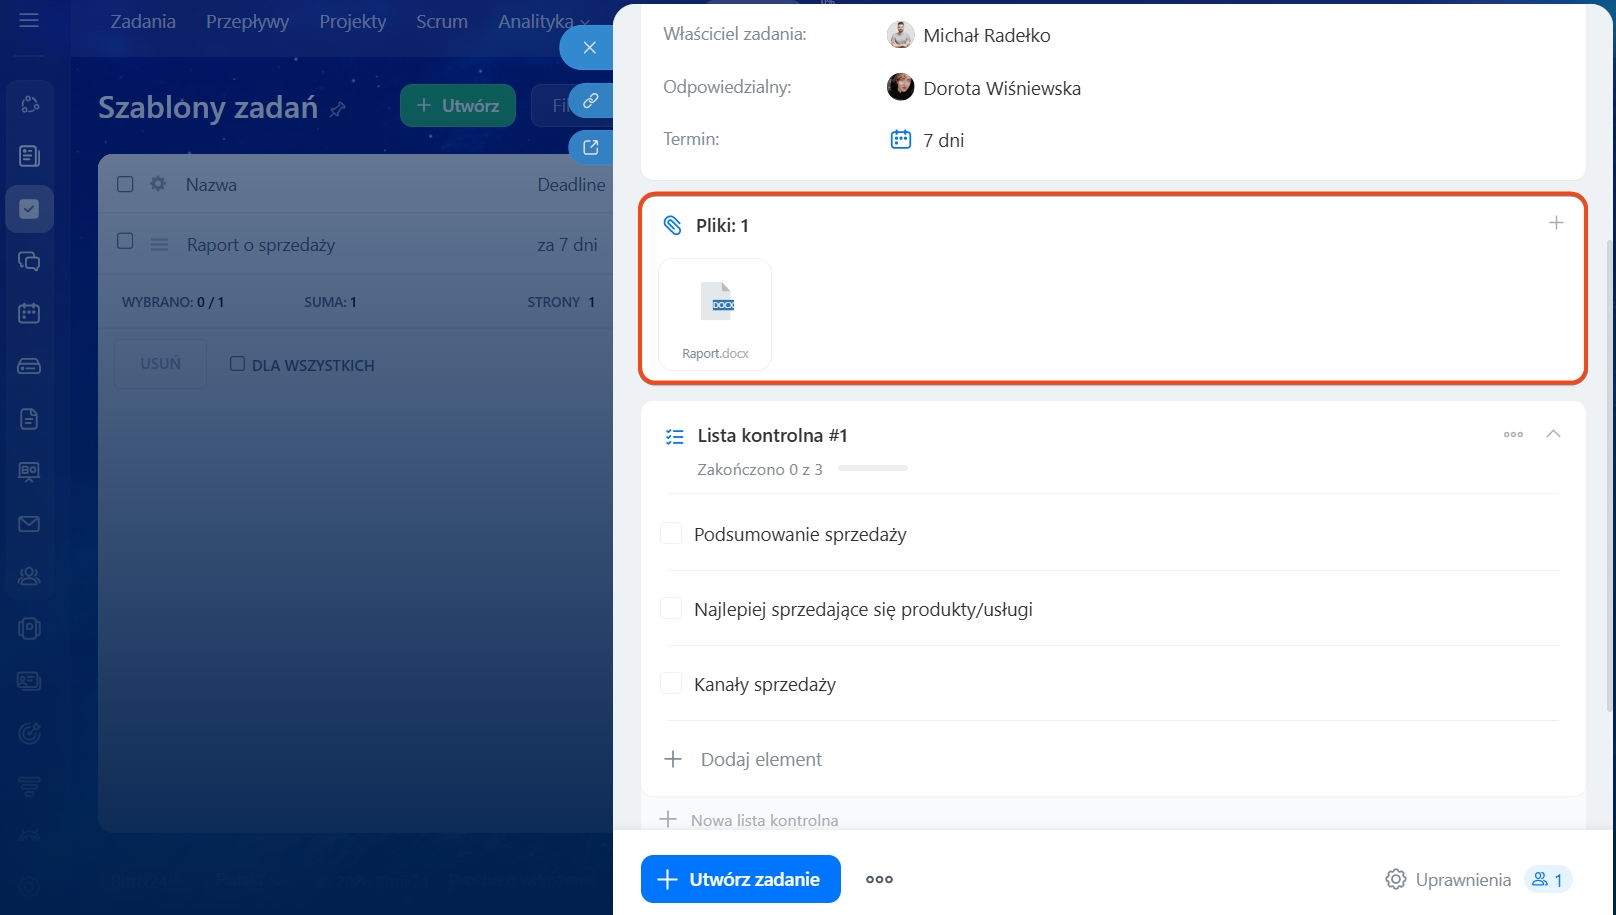The height and width of the screenshot is (915, 1616).
Task: Click the calendar icon beside 7 dni
Action: tap(900, 140)
